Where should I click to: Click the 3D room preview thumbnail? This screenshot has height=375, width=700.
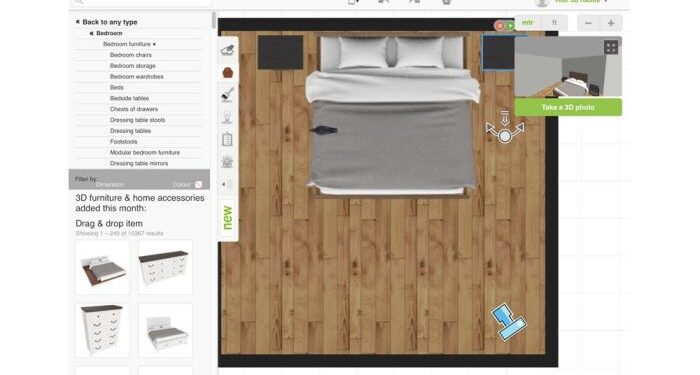point(568,67)
